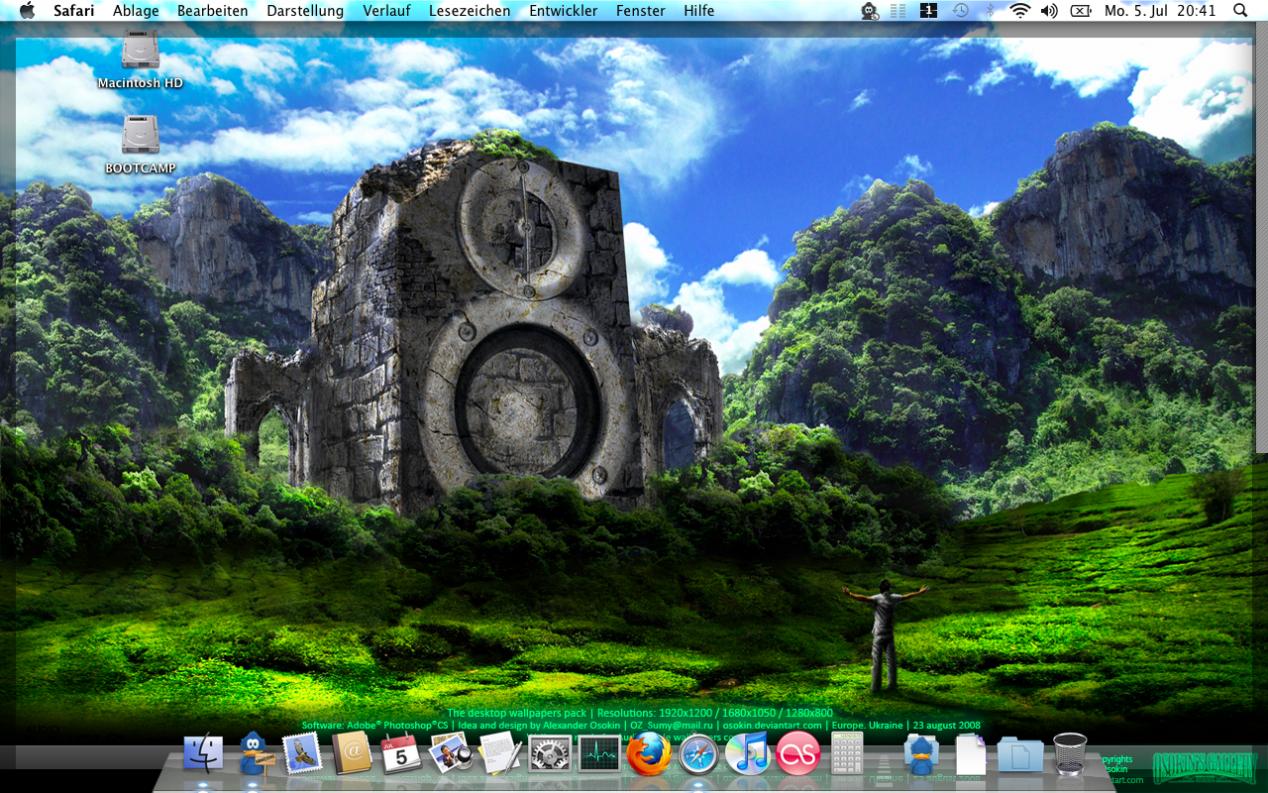This screenshot has width=1268, height=793.
Task: Open the Hilfe menu
Action: click(x=699, y=11)
